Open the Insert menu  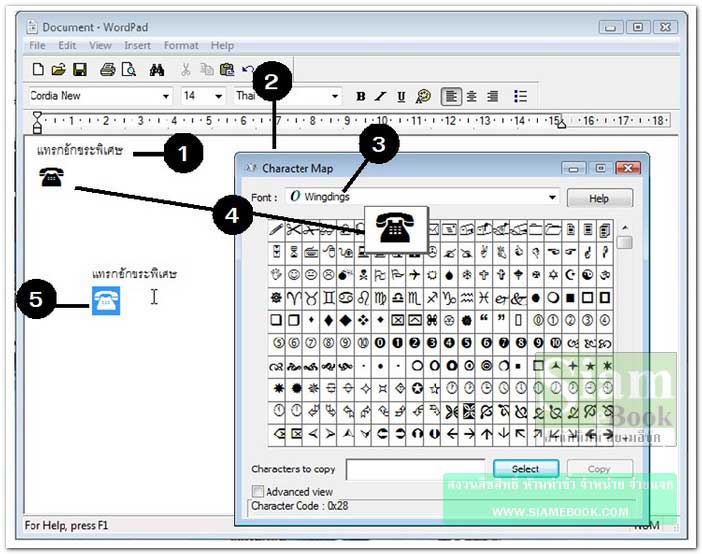[x=137, y=45]
